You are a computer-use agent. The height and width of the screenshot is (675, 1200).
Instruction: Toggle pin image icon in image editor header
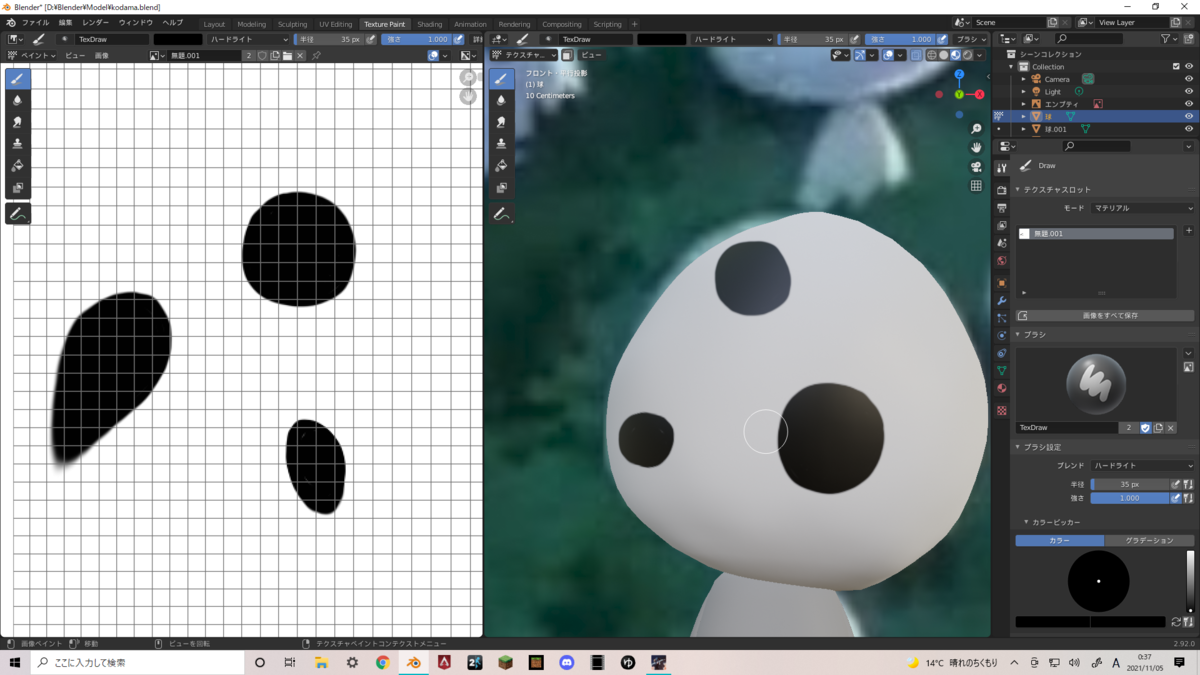(316, 56)
